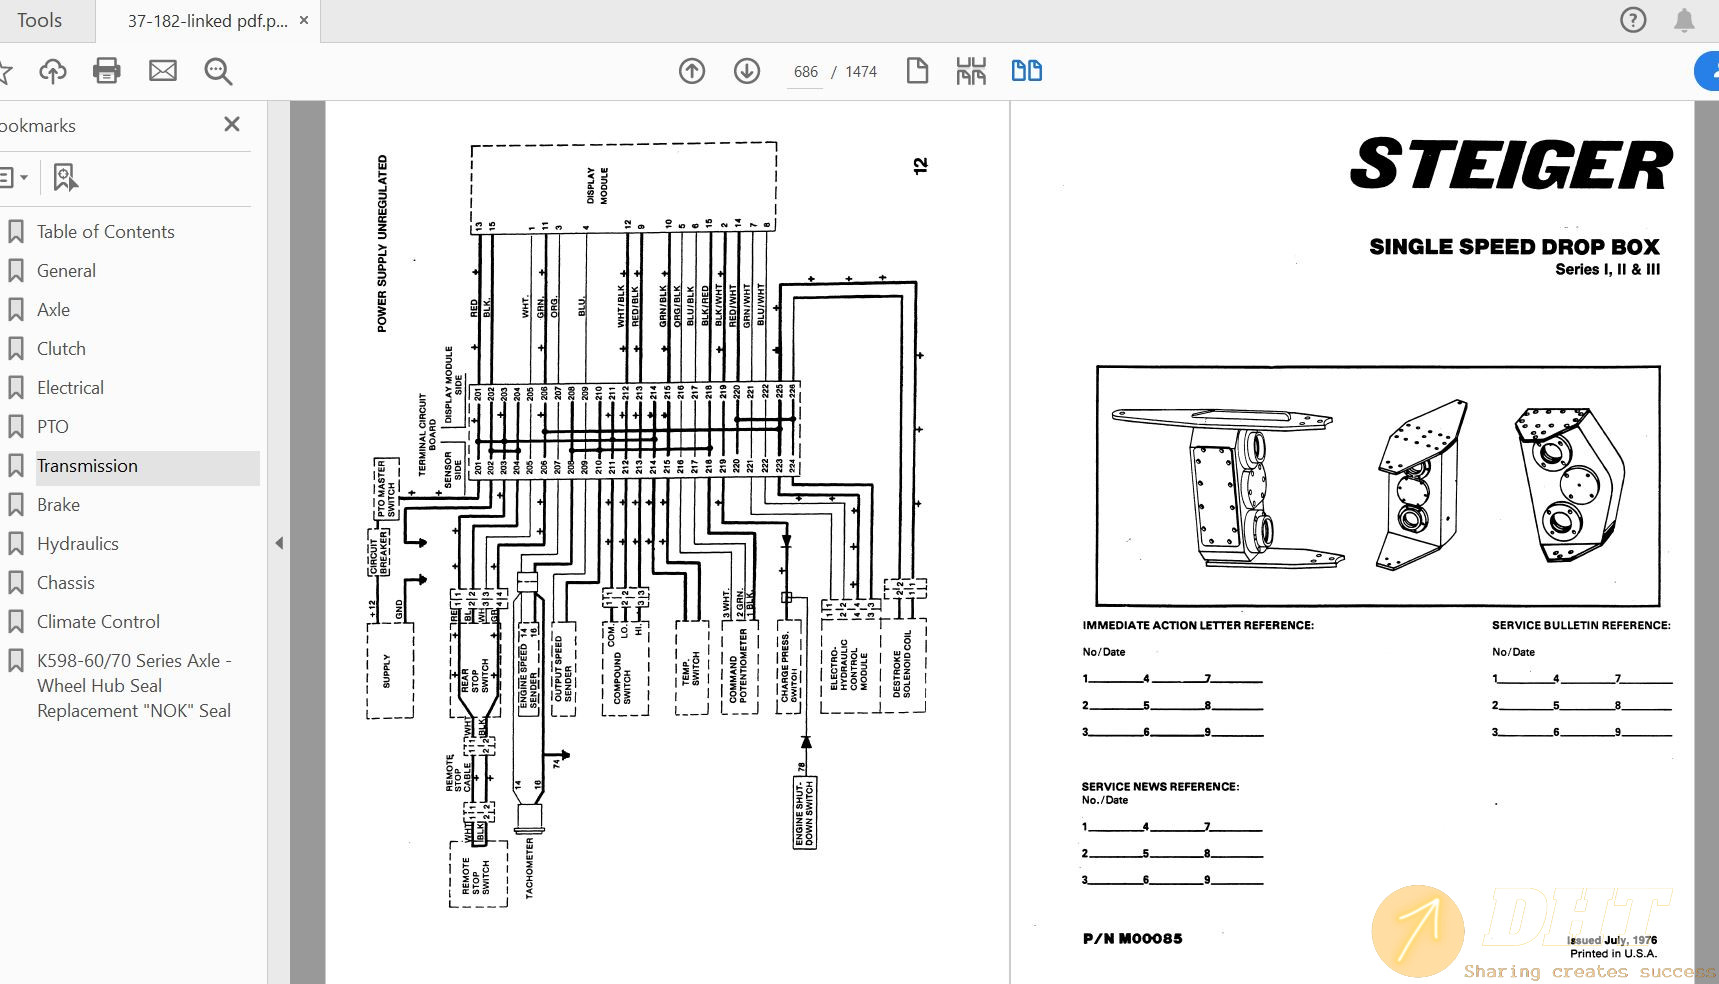Image resolution: width=1719 pixels, height=984 pixels.
Task: Toggle two-page view icon
Action: pyautogui.click(x=1027, y=71)
